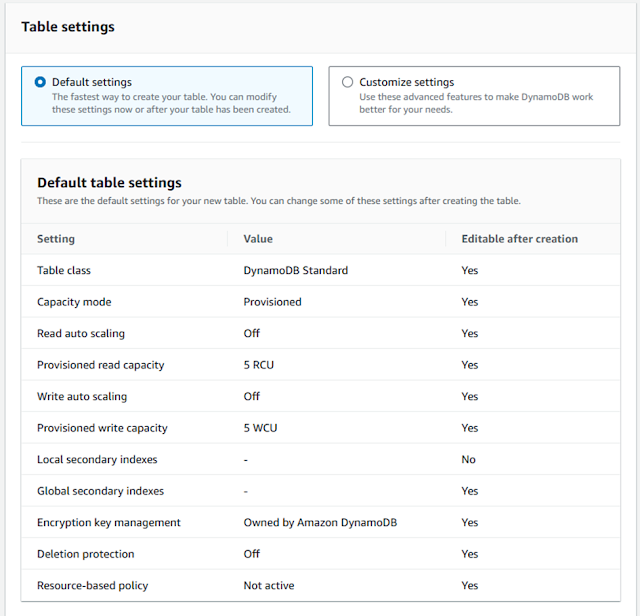Screen dimensions: 640x616
Task: Click the 5 RCU value
Action: (x=258, y=365)
